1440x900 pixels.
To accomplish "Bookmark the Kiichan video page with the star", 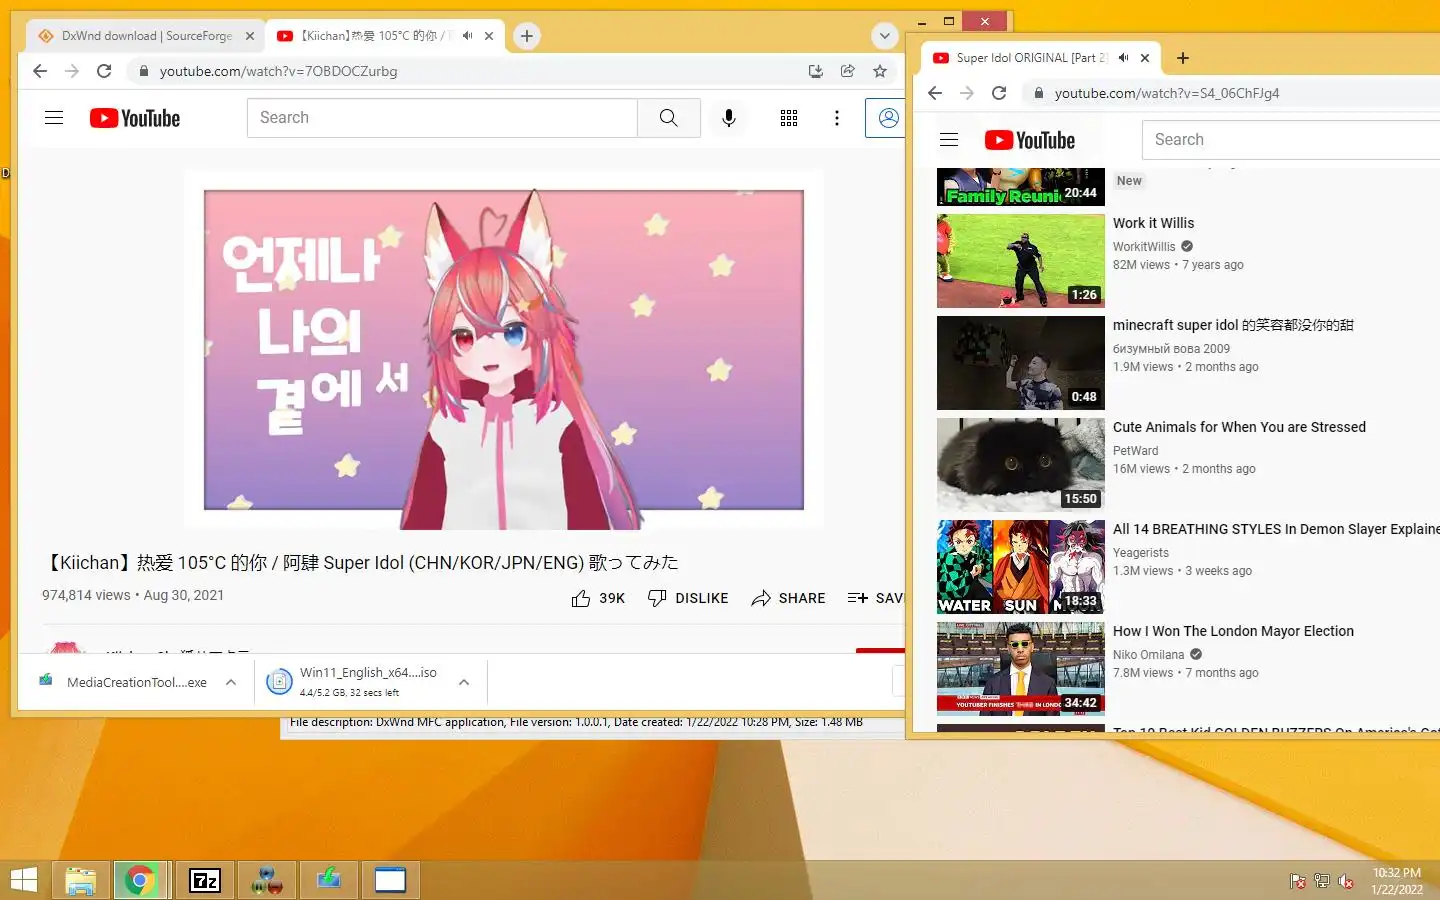I will coord(880,71).
